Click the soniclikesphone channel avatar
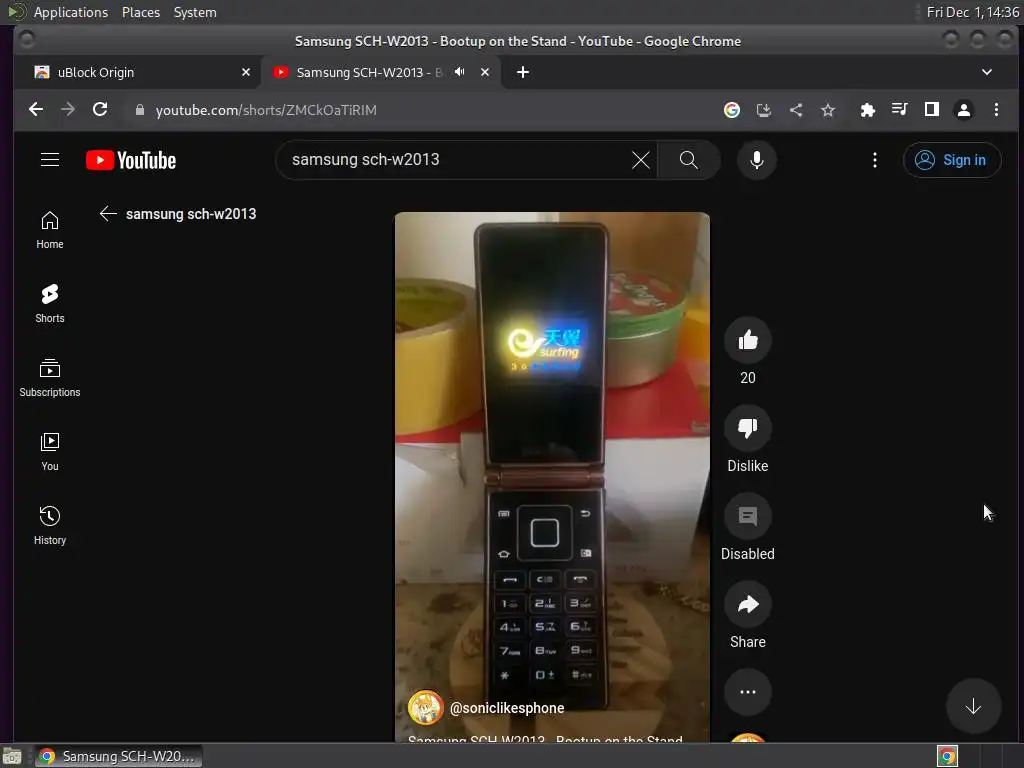This screenshot has width=1024, height=768. (425, 707)
